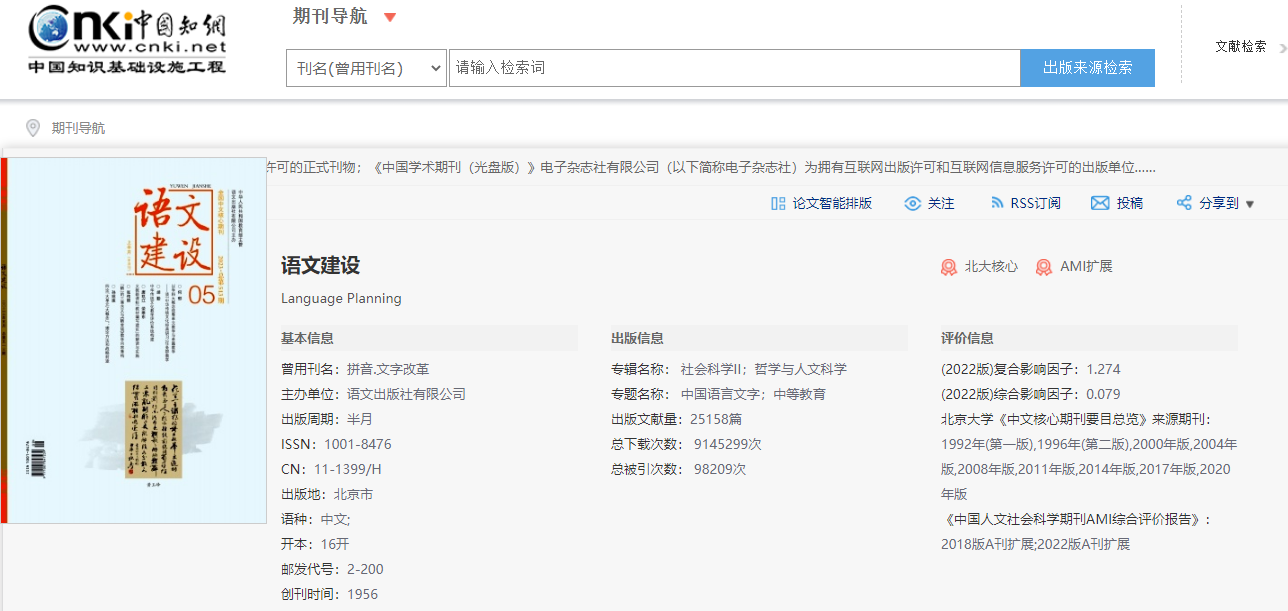The image size is (1288, 611).
Task: Click the 请输入检索词 search input field
Action: coord(734,68)
